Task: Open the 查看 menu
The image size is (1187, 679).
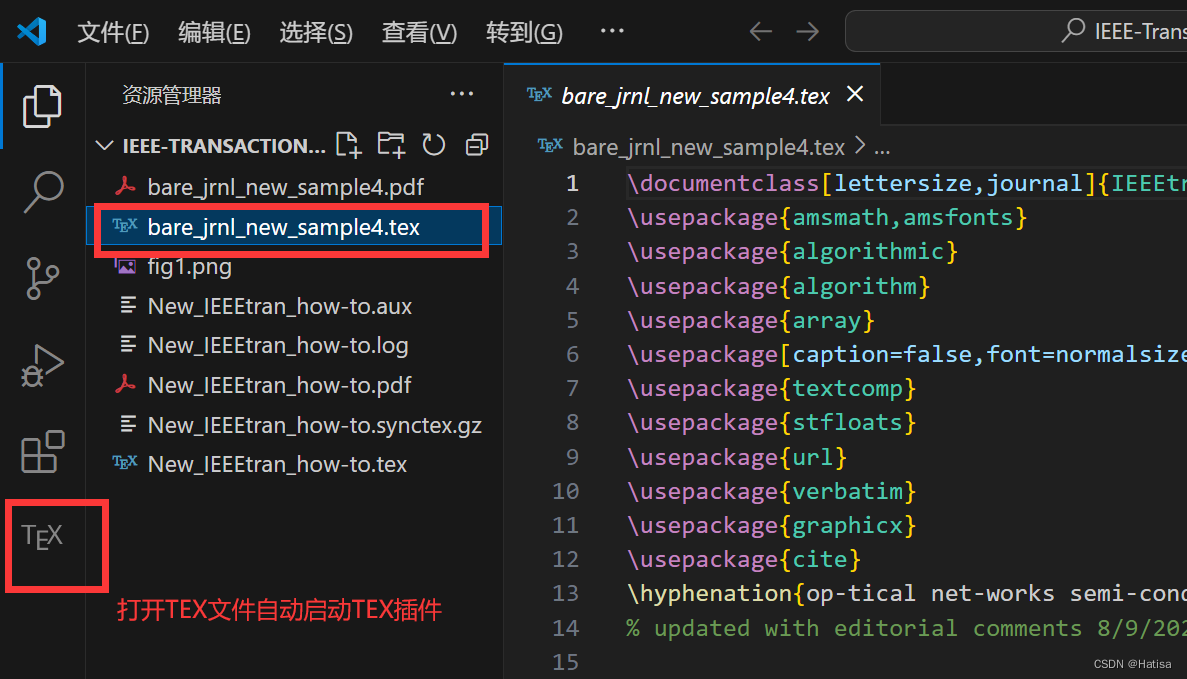Action: 419,32
